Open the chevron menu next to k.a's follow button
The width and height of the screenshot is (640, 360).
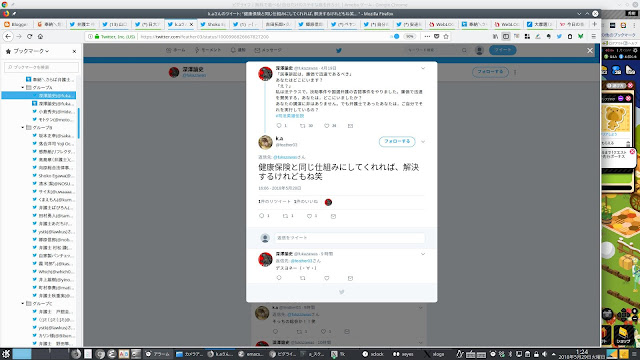click(x=423, y=142)
